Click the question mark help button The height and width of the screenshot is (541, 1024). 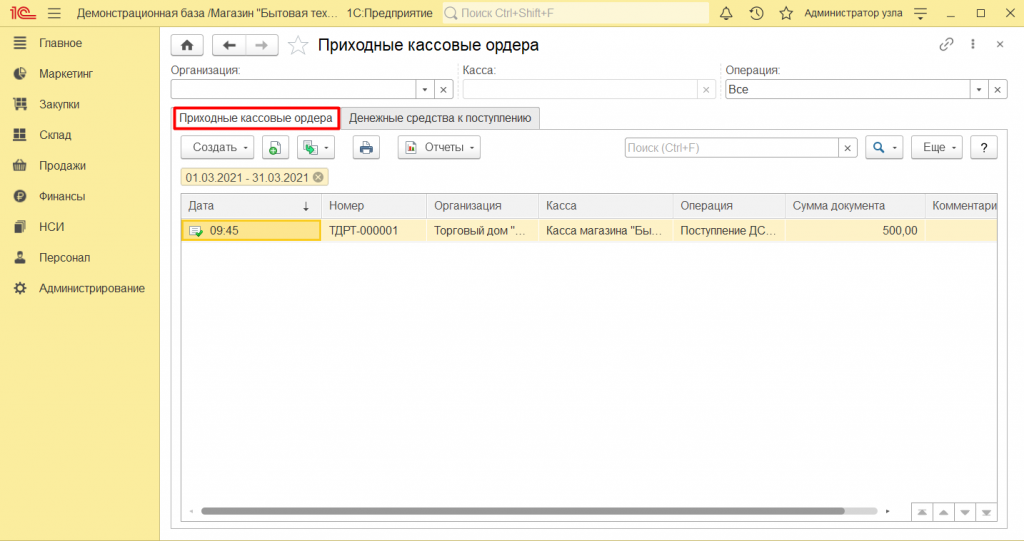click(x=984, y=148)
